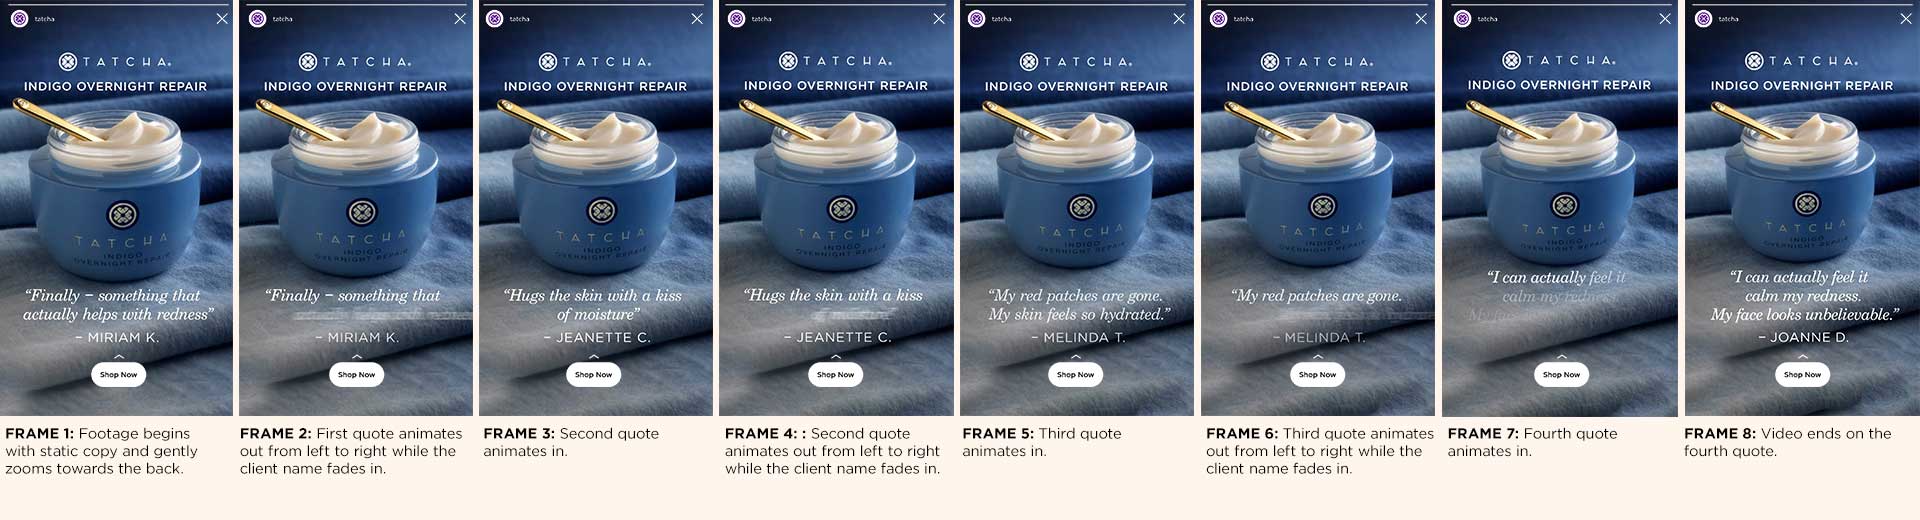Click the tatcha profile avatar in Frame 8
The width and height of the screenshot is (1920, 520).
coord(1704,18)
